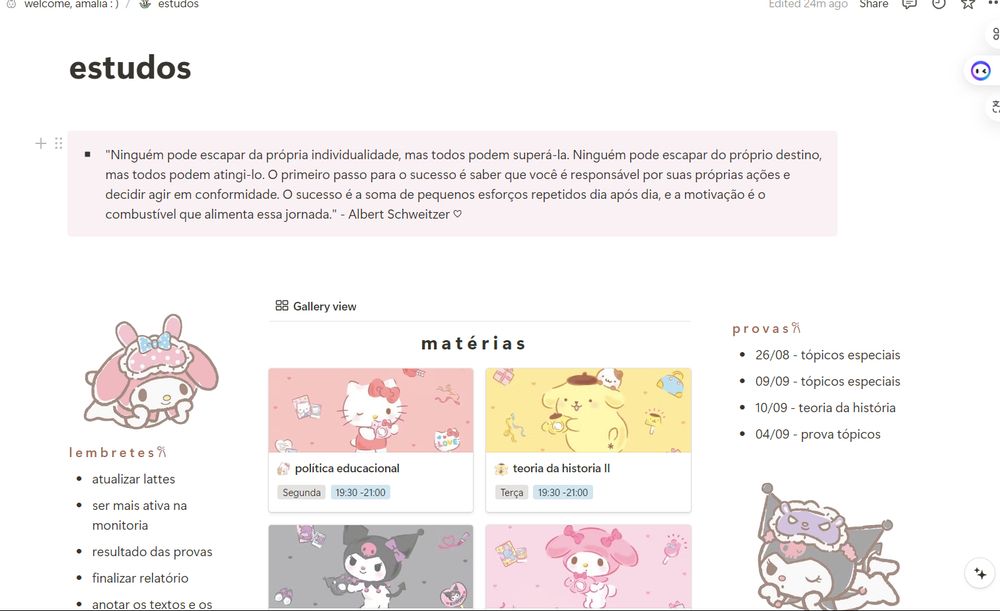Image resolution: width=1000 pixels, height=611 pixels.
Task: Click the add block plus icon
Action: [41, 144]
